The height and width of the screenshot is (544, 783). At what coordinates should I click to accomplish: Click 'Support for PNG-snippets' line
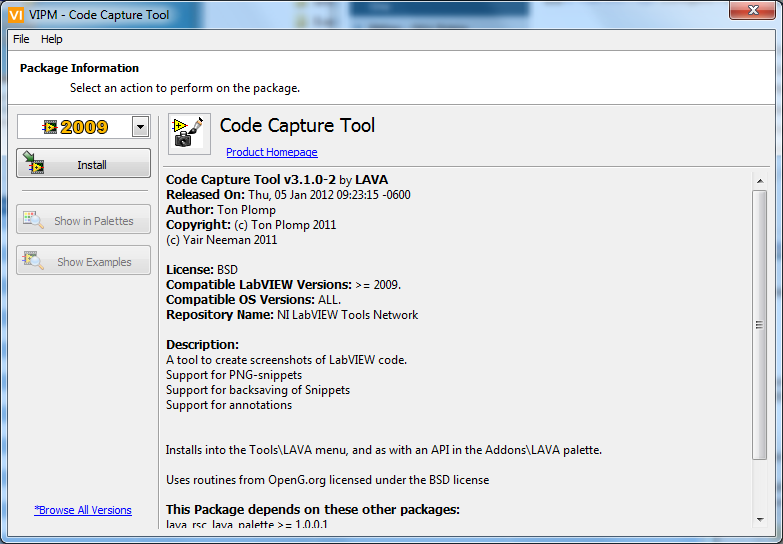coord(234,375)
